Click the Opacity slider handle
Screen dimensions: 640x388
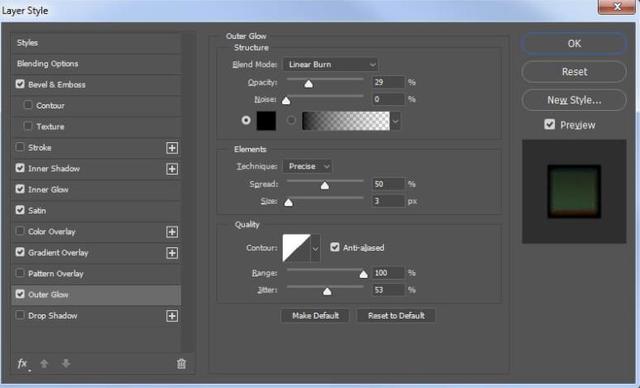coord(309,84)
